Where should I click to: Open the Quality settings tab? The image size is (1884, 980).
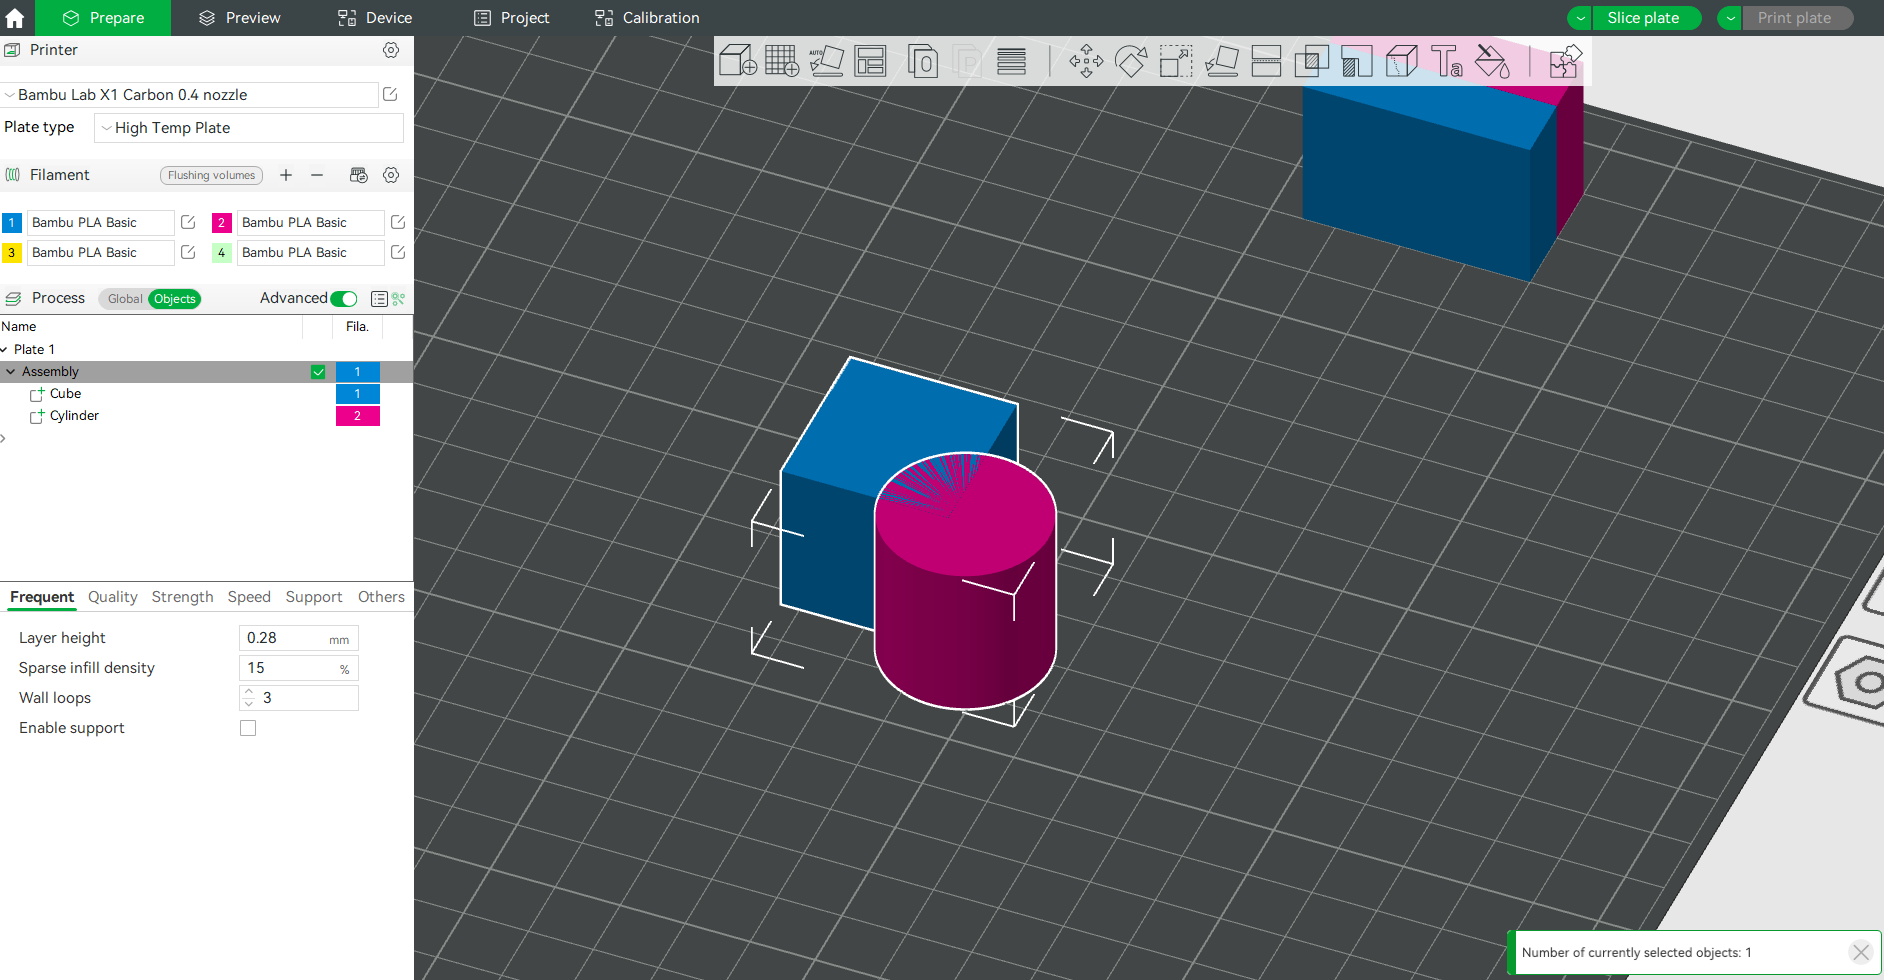112,597
